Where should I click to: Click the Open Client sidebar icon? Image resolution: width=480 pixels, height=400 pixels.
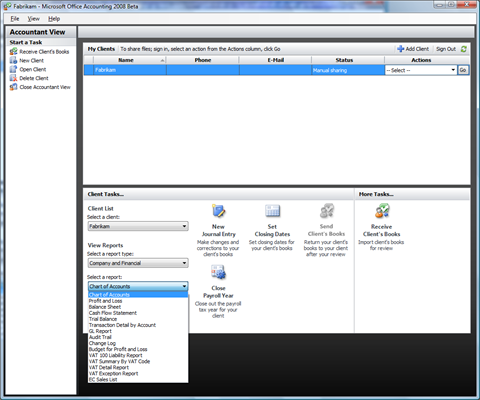point(13,69)
